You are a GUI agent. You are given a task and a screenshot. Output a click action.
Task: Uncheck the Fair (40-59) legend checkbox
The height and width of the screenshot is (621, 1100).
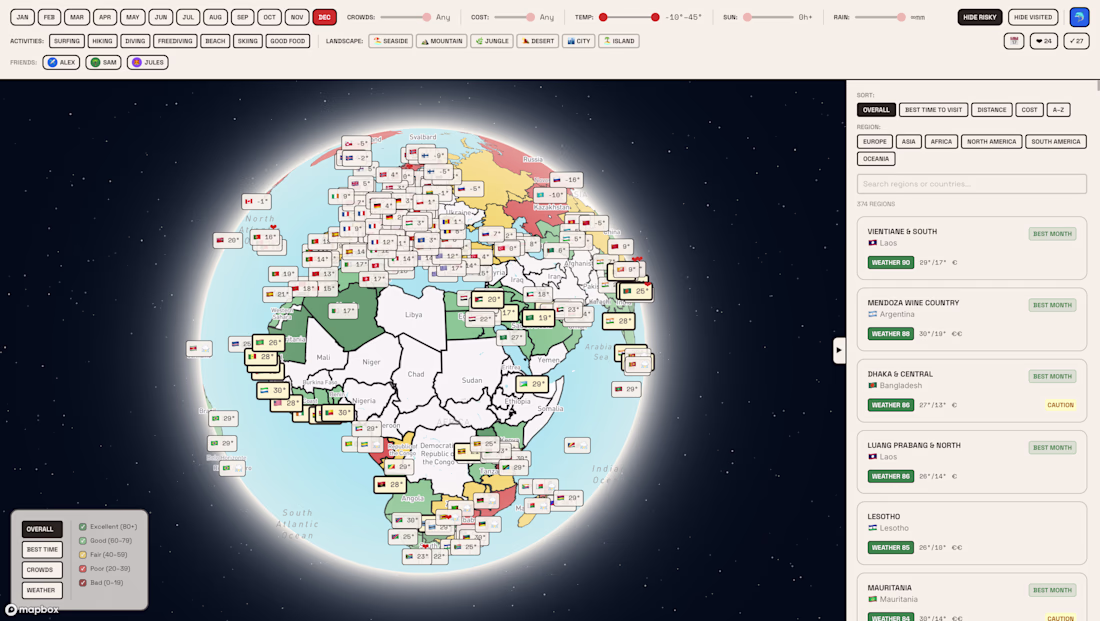click(x=83, y=555)
